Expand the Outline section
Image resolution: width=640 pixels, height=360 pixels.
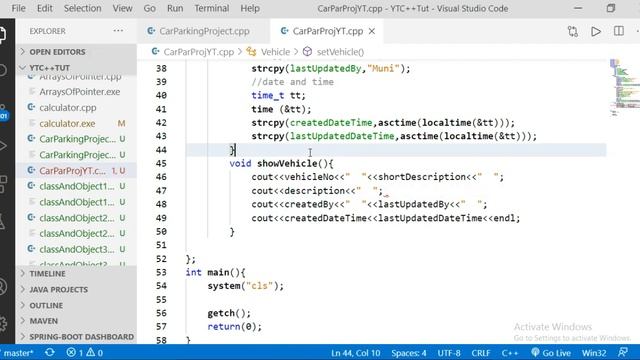(76, 305)
